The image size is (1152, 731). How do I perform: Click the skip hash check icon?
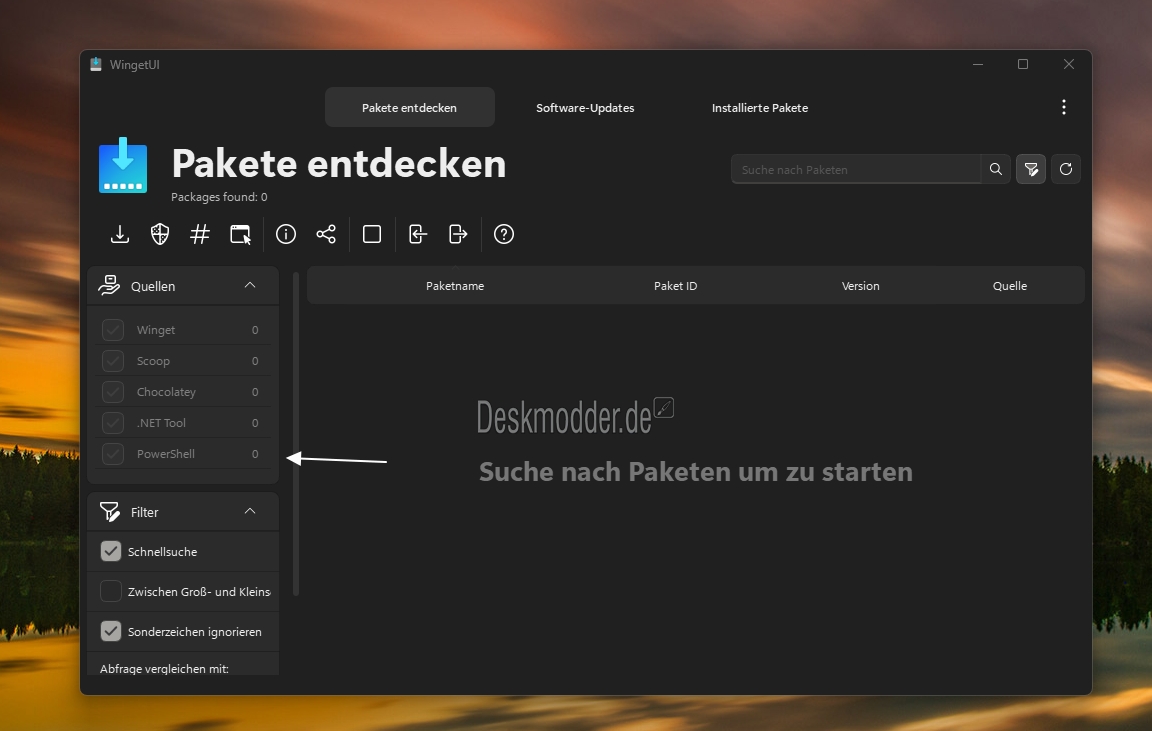[200, 234]
